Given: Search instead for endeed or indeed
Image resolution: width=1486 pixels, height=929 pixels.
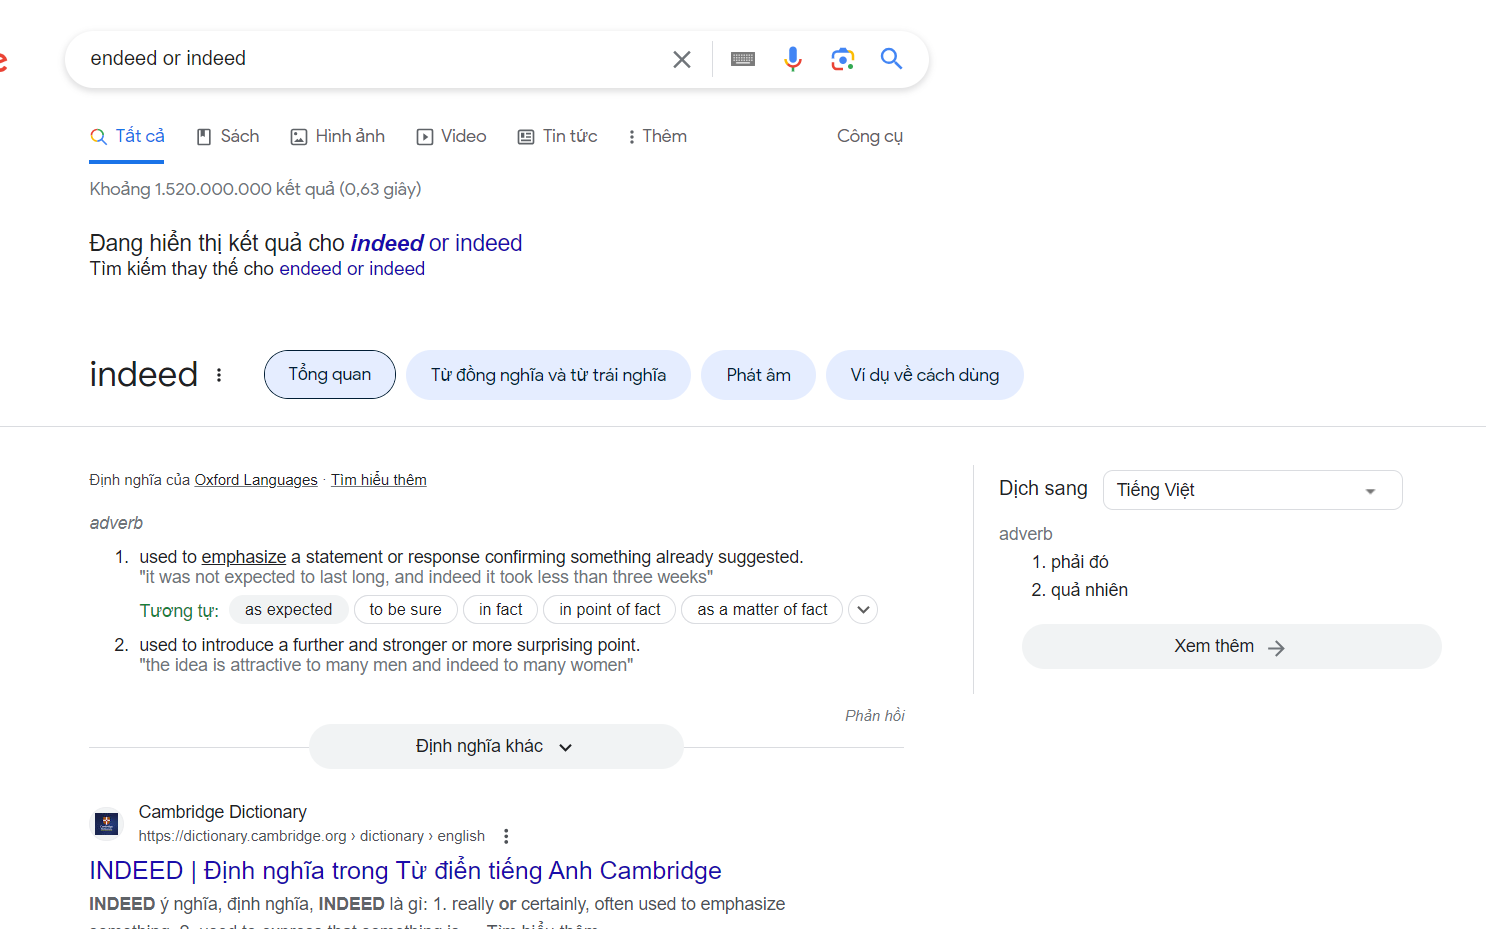Looking at the screenshot, I should click(352, 269).
